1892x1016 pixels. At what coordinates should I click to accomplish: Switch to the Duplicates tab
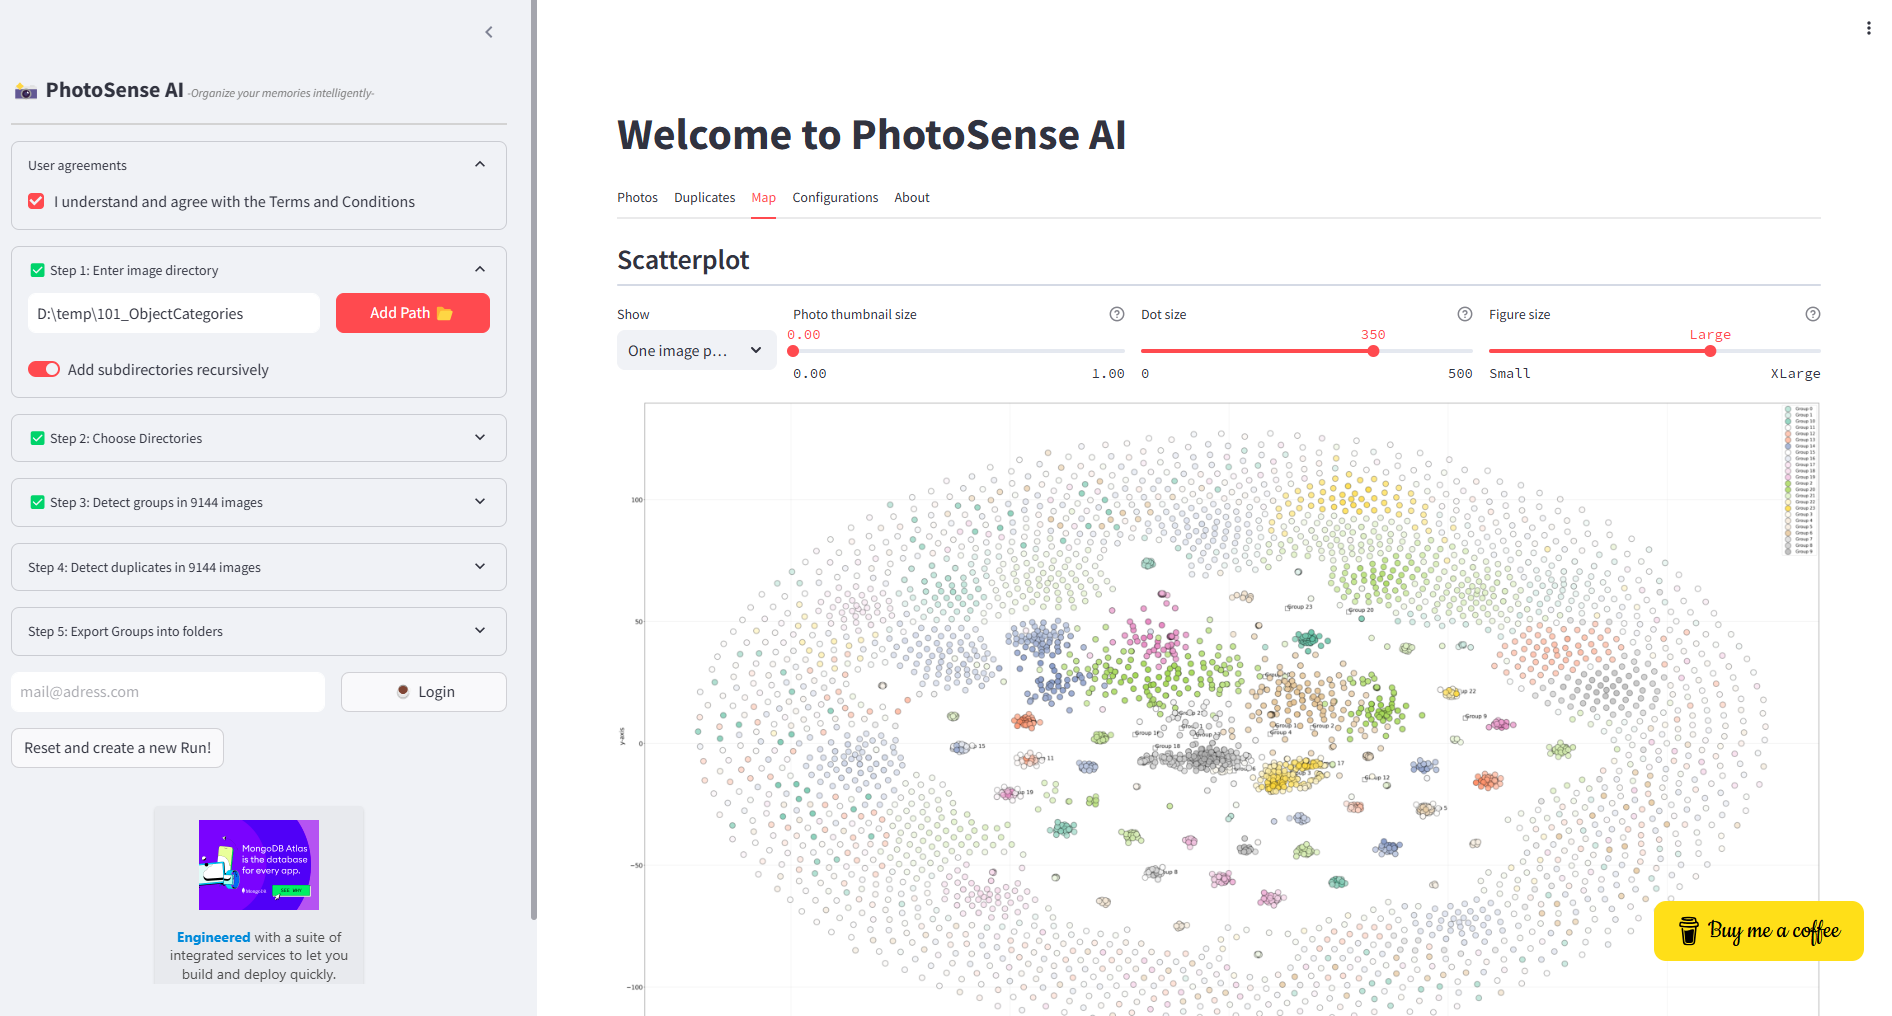pyautogui.click(x=704, y=197)
